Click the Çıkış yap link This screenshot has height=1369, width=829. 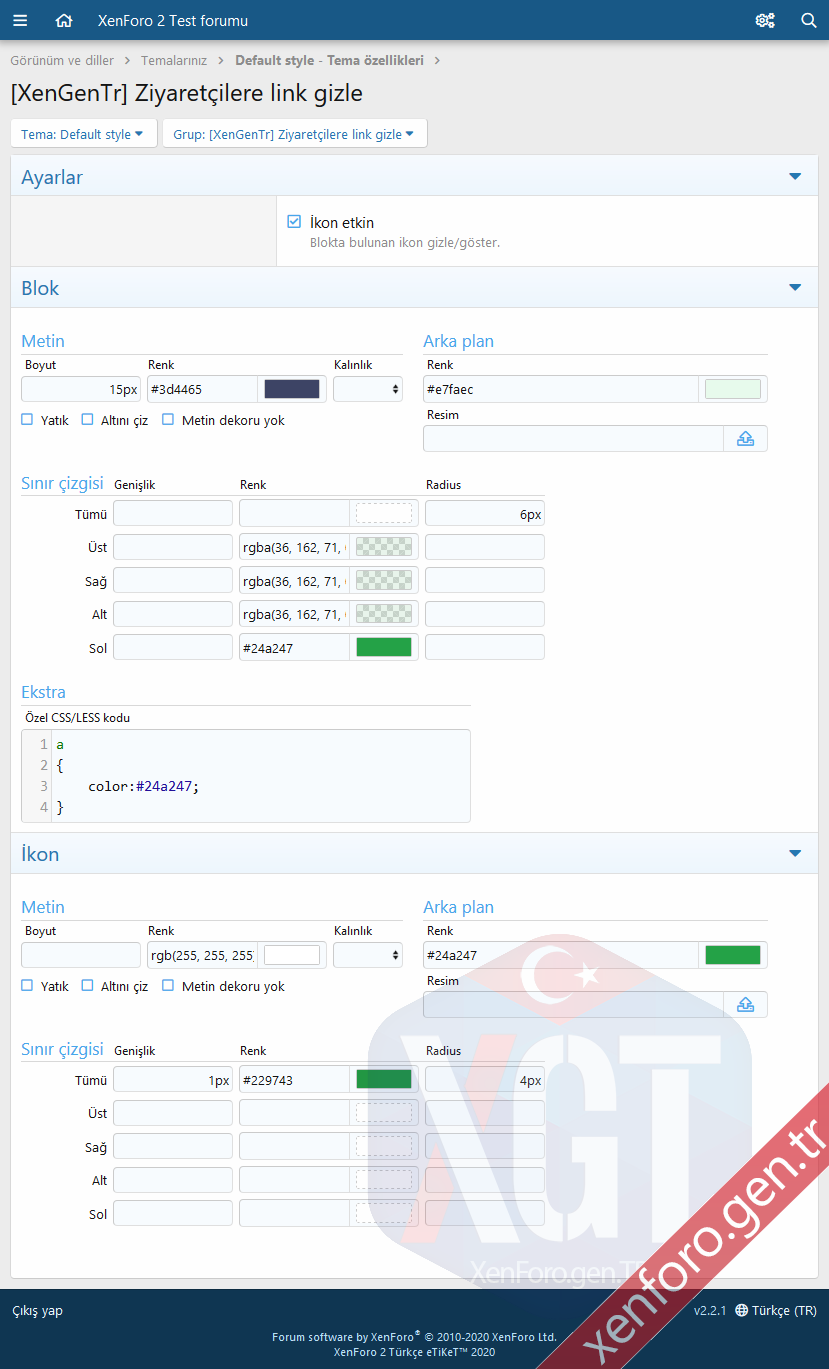pos(37,1310)
